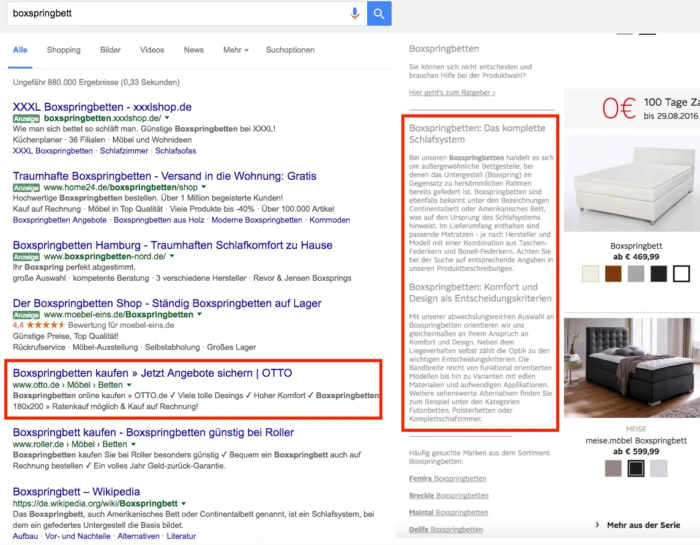Open Suchoptionen search tools
Screen dimensions: 700x545
(x=290, y=50)
